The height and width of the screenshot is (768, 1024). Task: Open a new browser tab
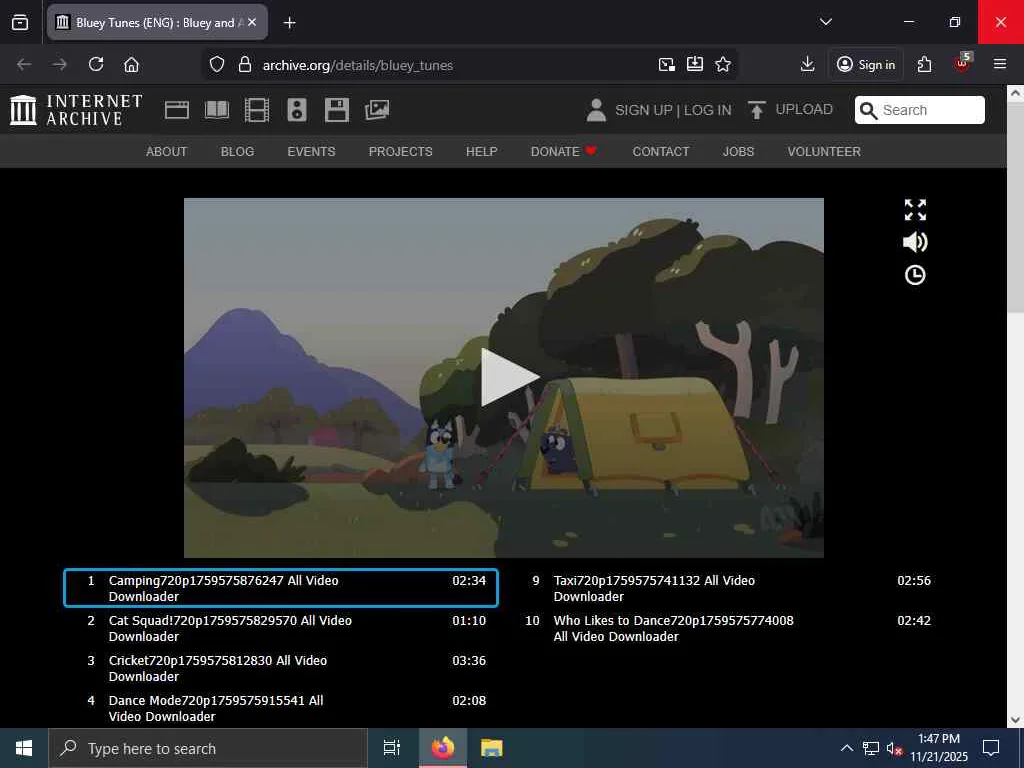pyautogui.click(x=289, y=23)
